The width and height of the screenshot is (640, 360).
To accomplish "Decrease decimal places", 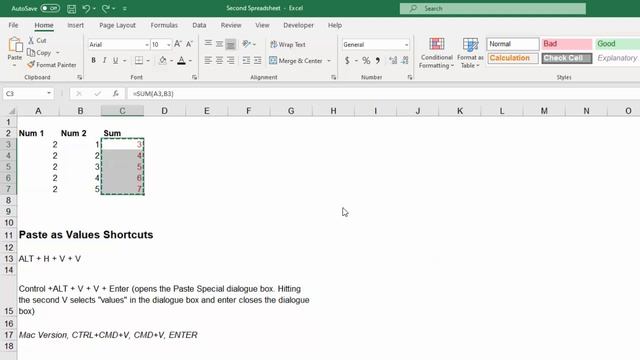I will point(404,60).
